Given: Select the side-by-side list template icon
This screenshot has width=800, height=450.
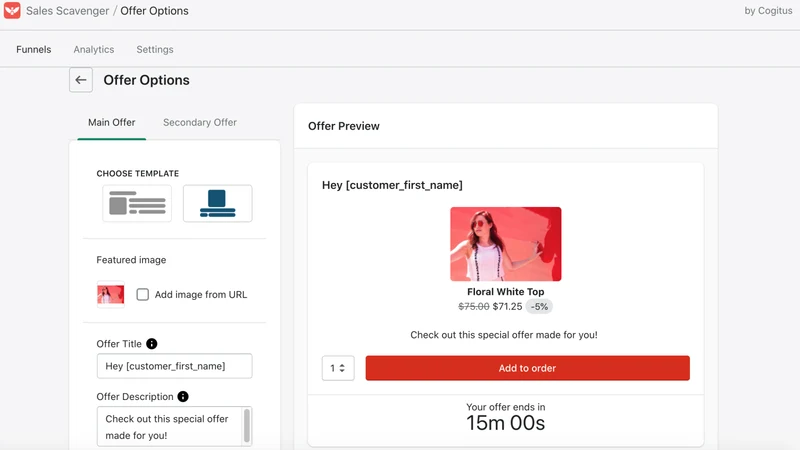Looking at the screenshot, I should pyautogui.click(x=137, y=203).
